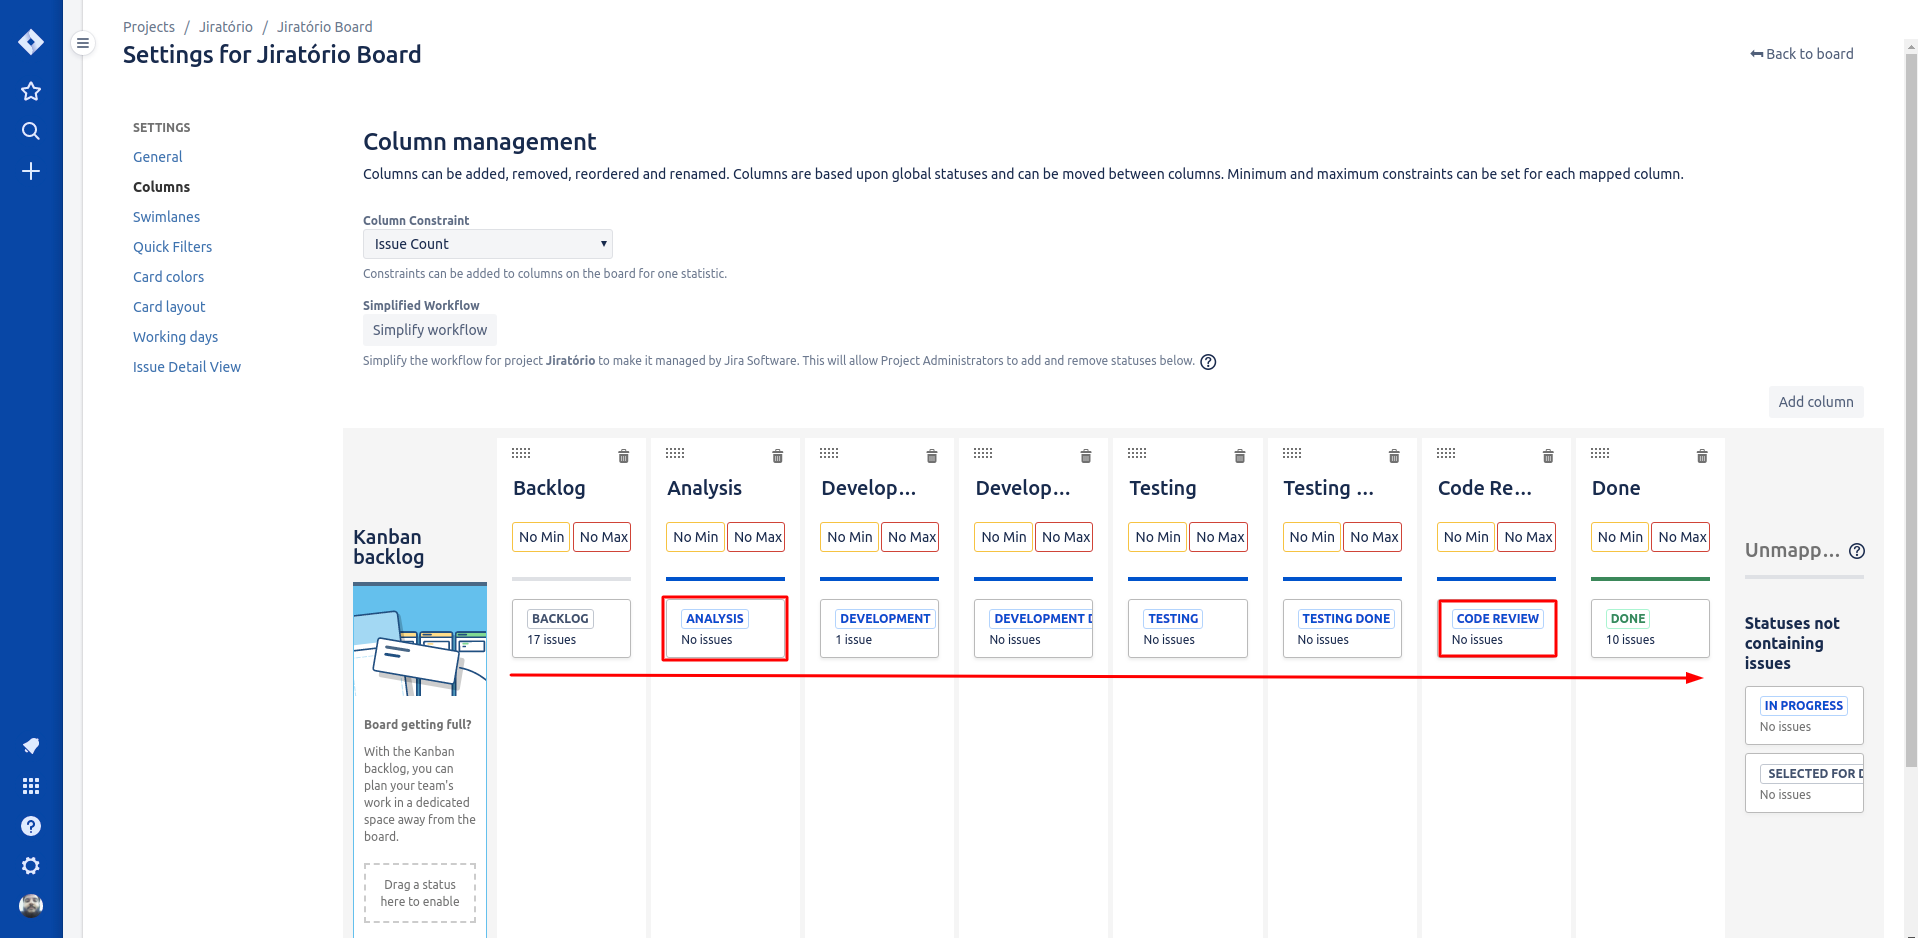This screenshot has width=1918, height=938.
Task: Select the BACKLOG status card
Action: click(x=571, y=628)
